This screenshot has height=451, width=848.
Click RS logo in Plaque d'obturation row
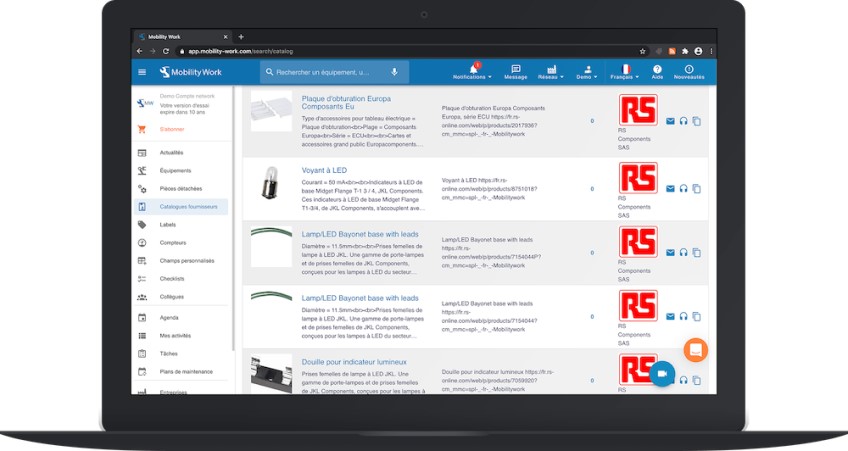638,110
